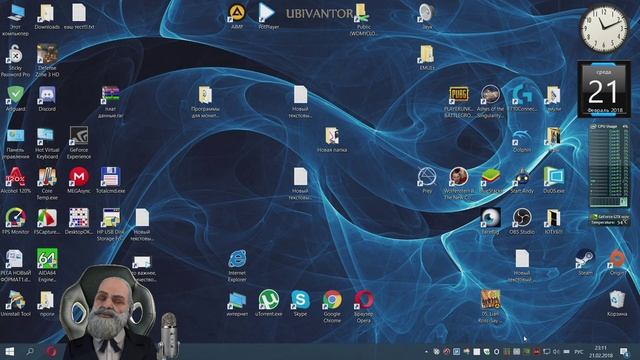Click the GeForce GTX temperature gadget
The height and width of the screenshot is (360, 640).
[609, 220]
